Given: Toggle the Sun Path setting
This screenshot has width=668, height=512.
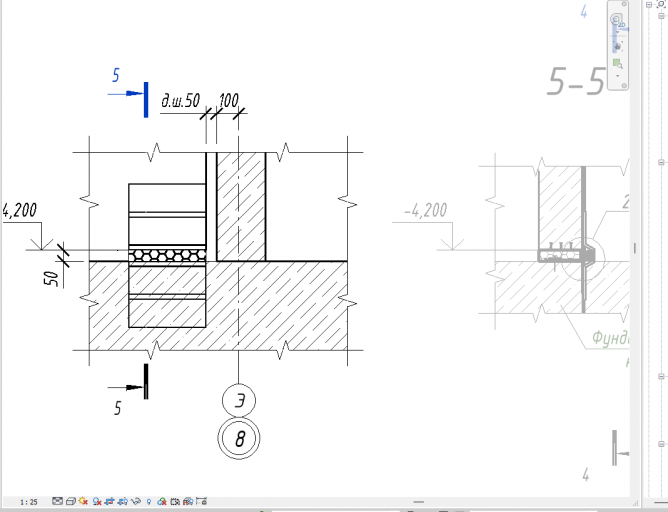Looking at the screenshot, I should click(x=83, y=501).
